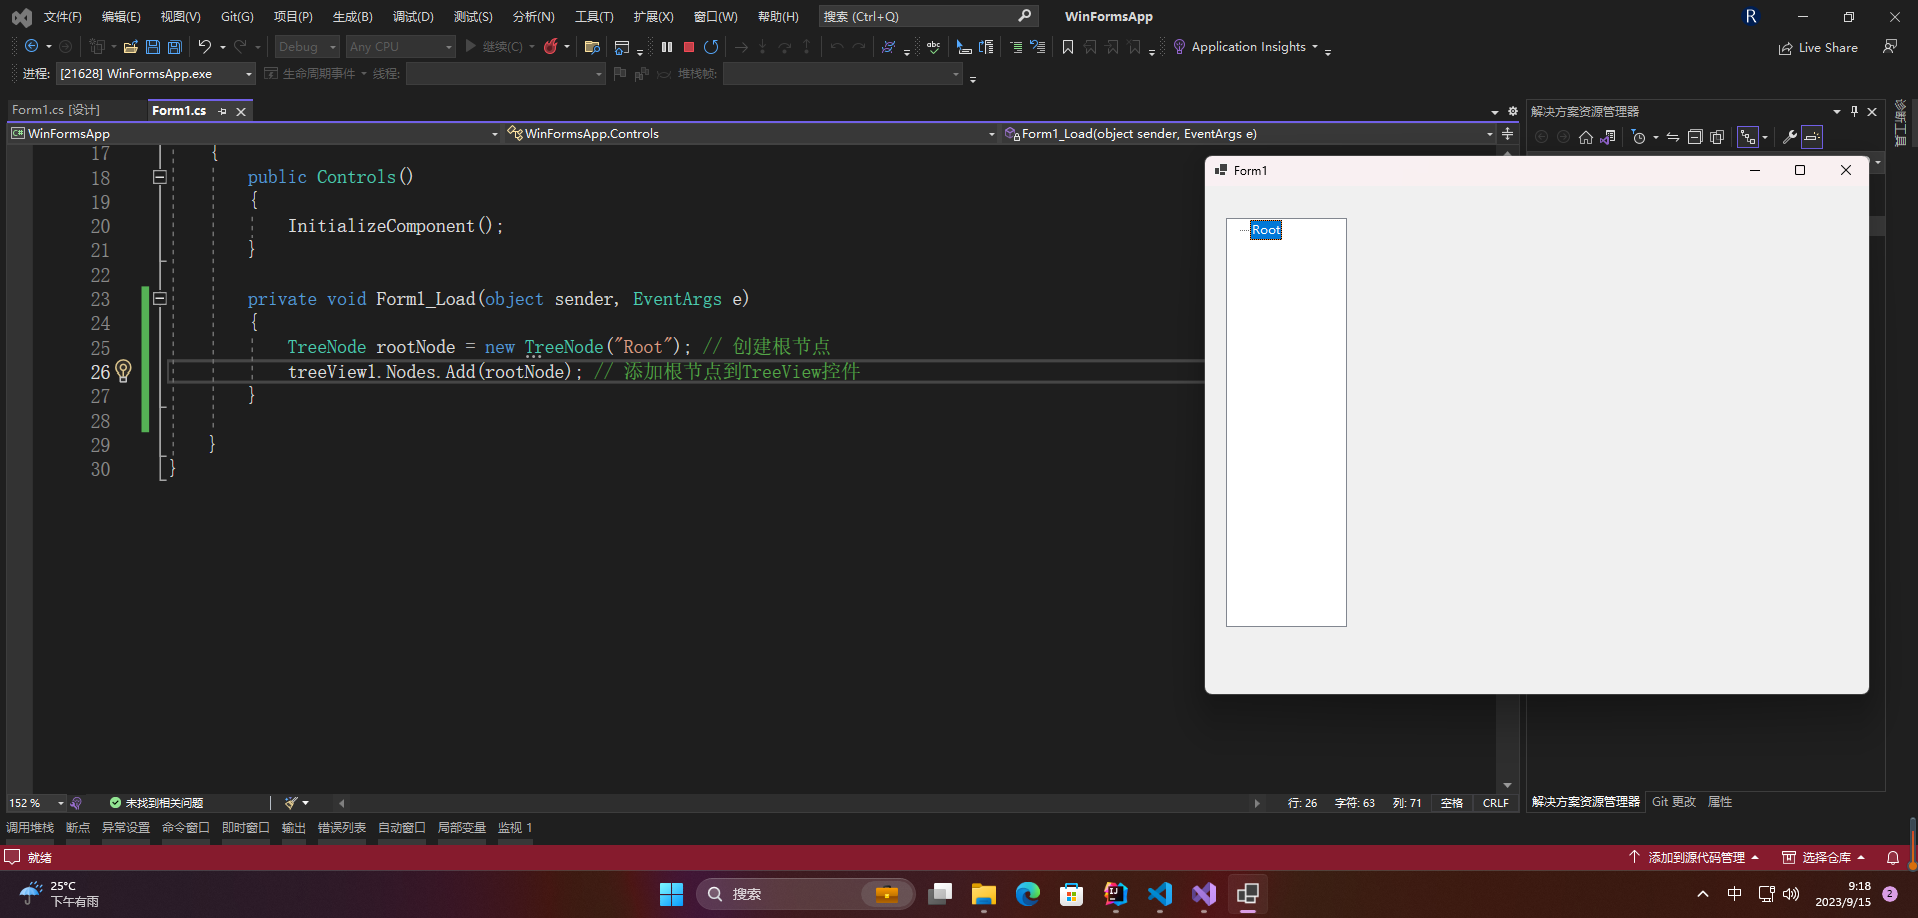Click 添加到源代码管理 in status bar
This screenshot has width=1918, height=918.
(1695, 857)
